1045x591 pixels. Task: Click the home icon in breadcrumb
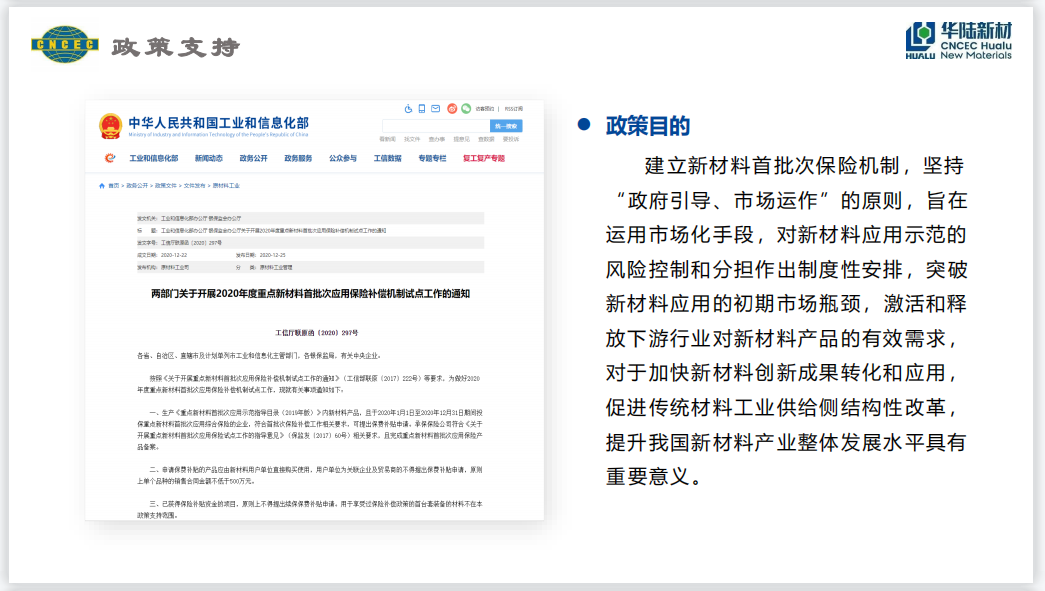click(x=101, y=185)
